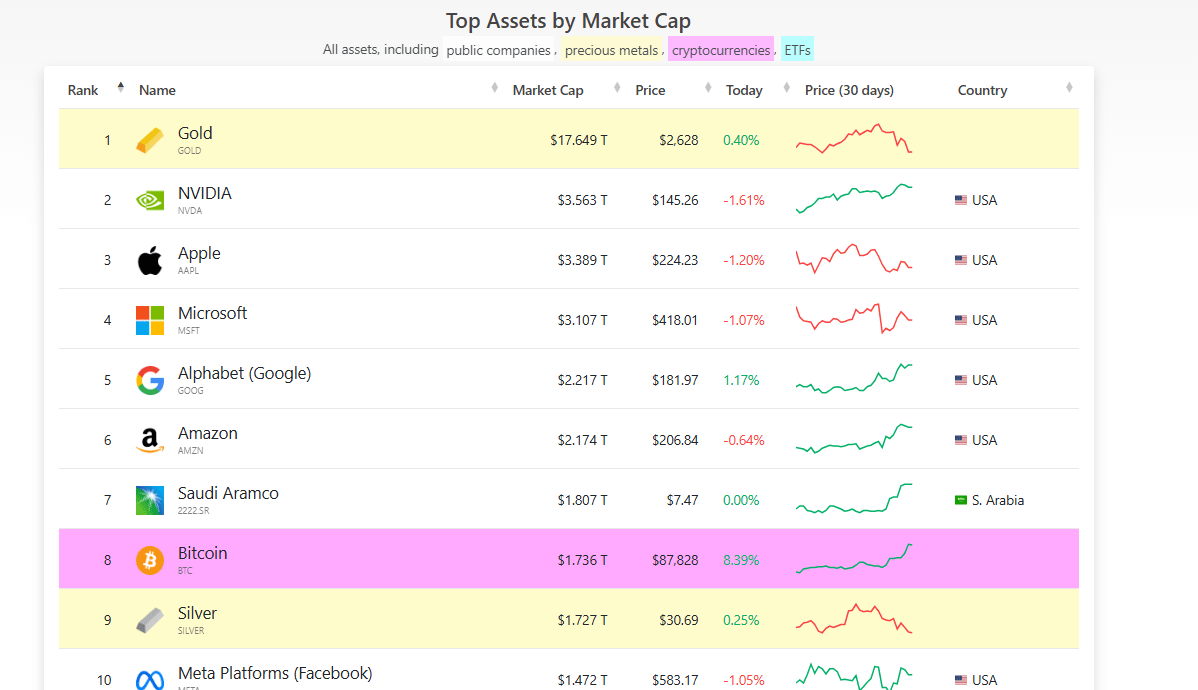
Task: Open the Alphabet (Google) company page
Action: tap(244, 373)
